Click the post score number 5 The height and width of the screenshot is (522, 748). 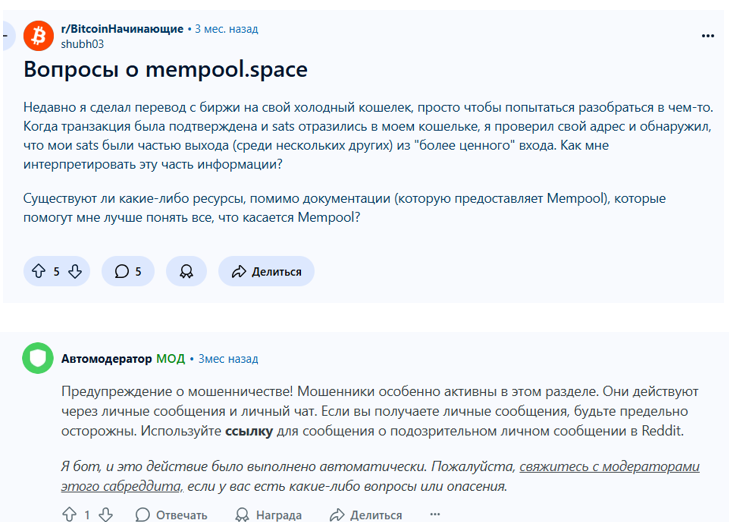point(56,272)
